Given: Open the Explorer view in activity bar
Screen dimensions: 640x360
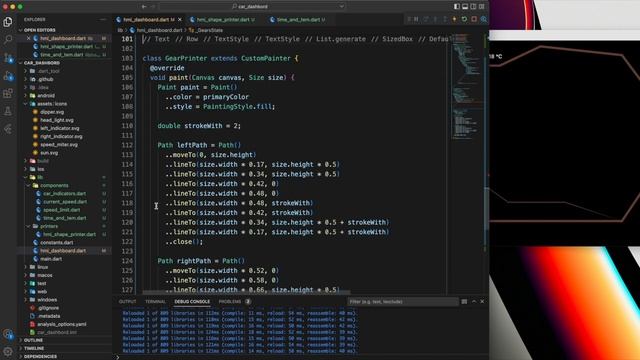Looking at the screenshot, I should coord(8,22).
